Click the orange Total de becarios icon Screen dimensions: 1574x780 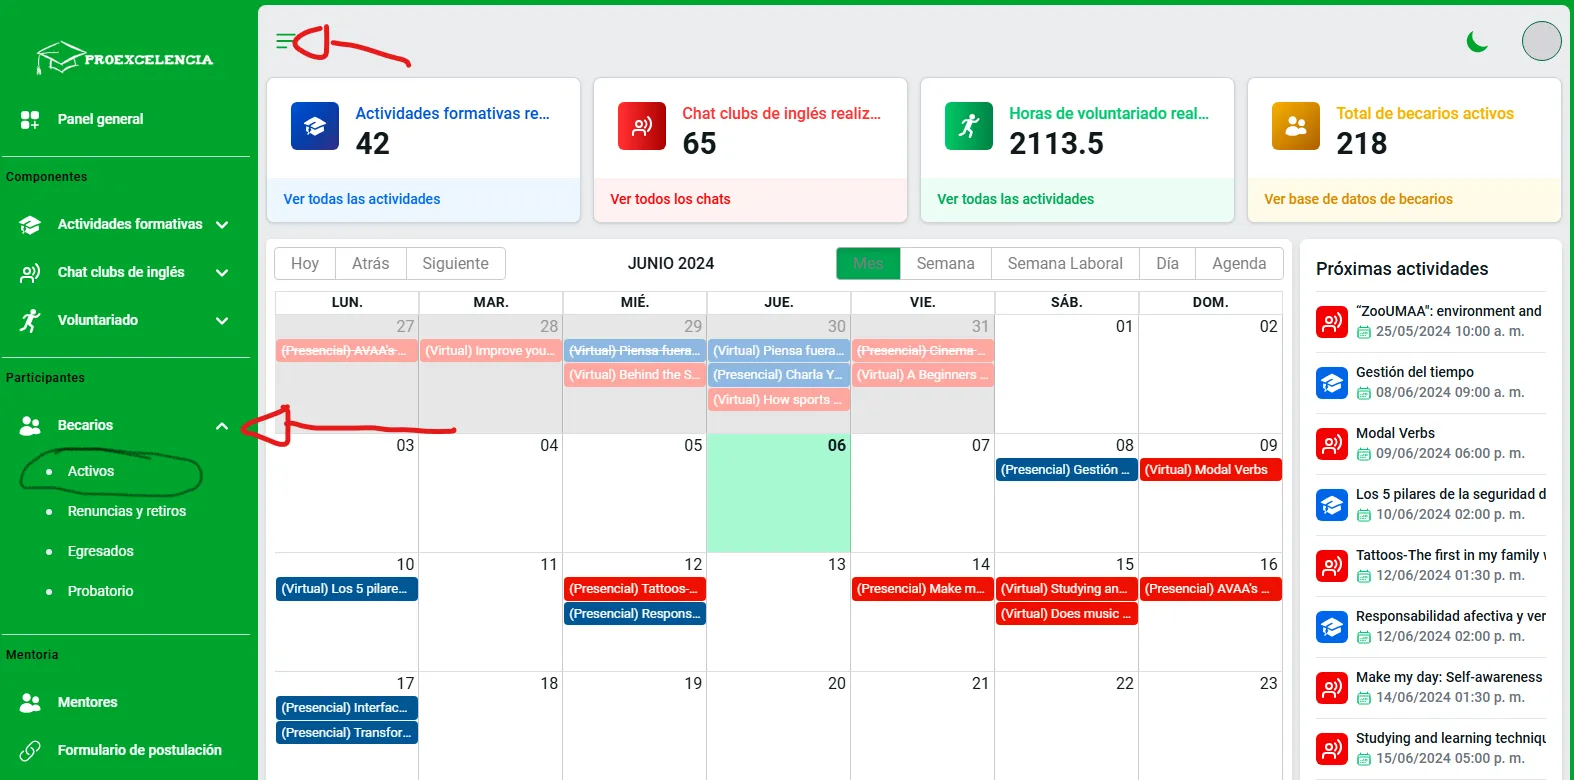tap(1296, 126)
